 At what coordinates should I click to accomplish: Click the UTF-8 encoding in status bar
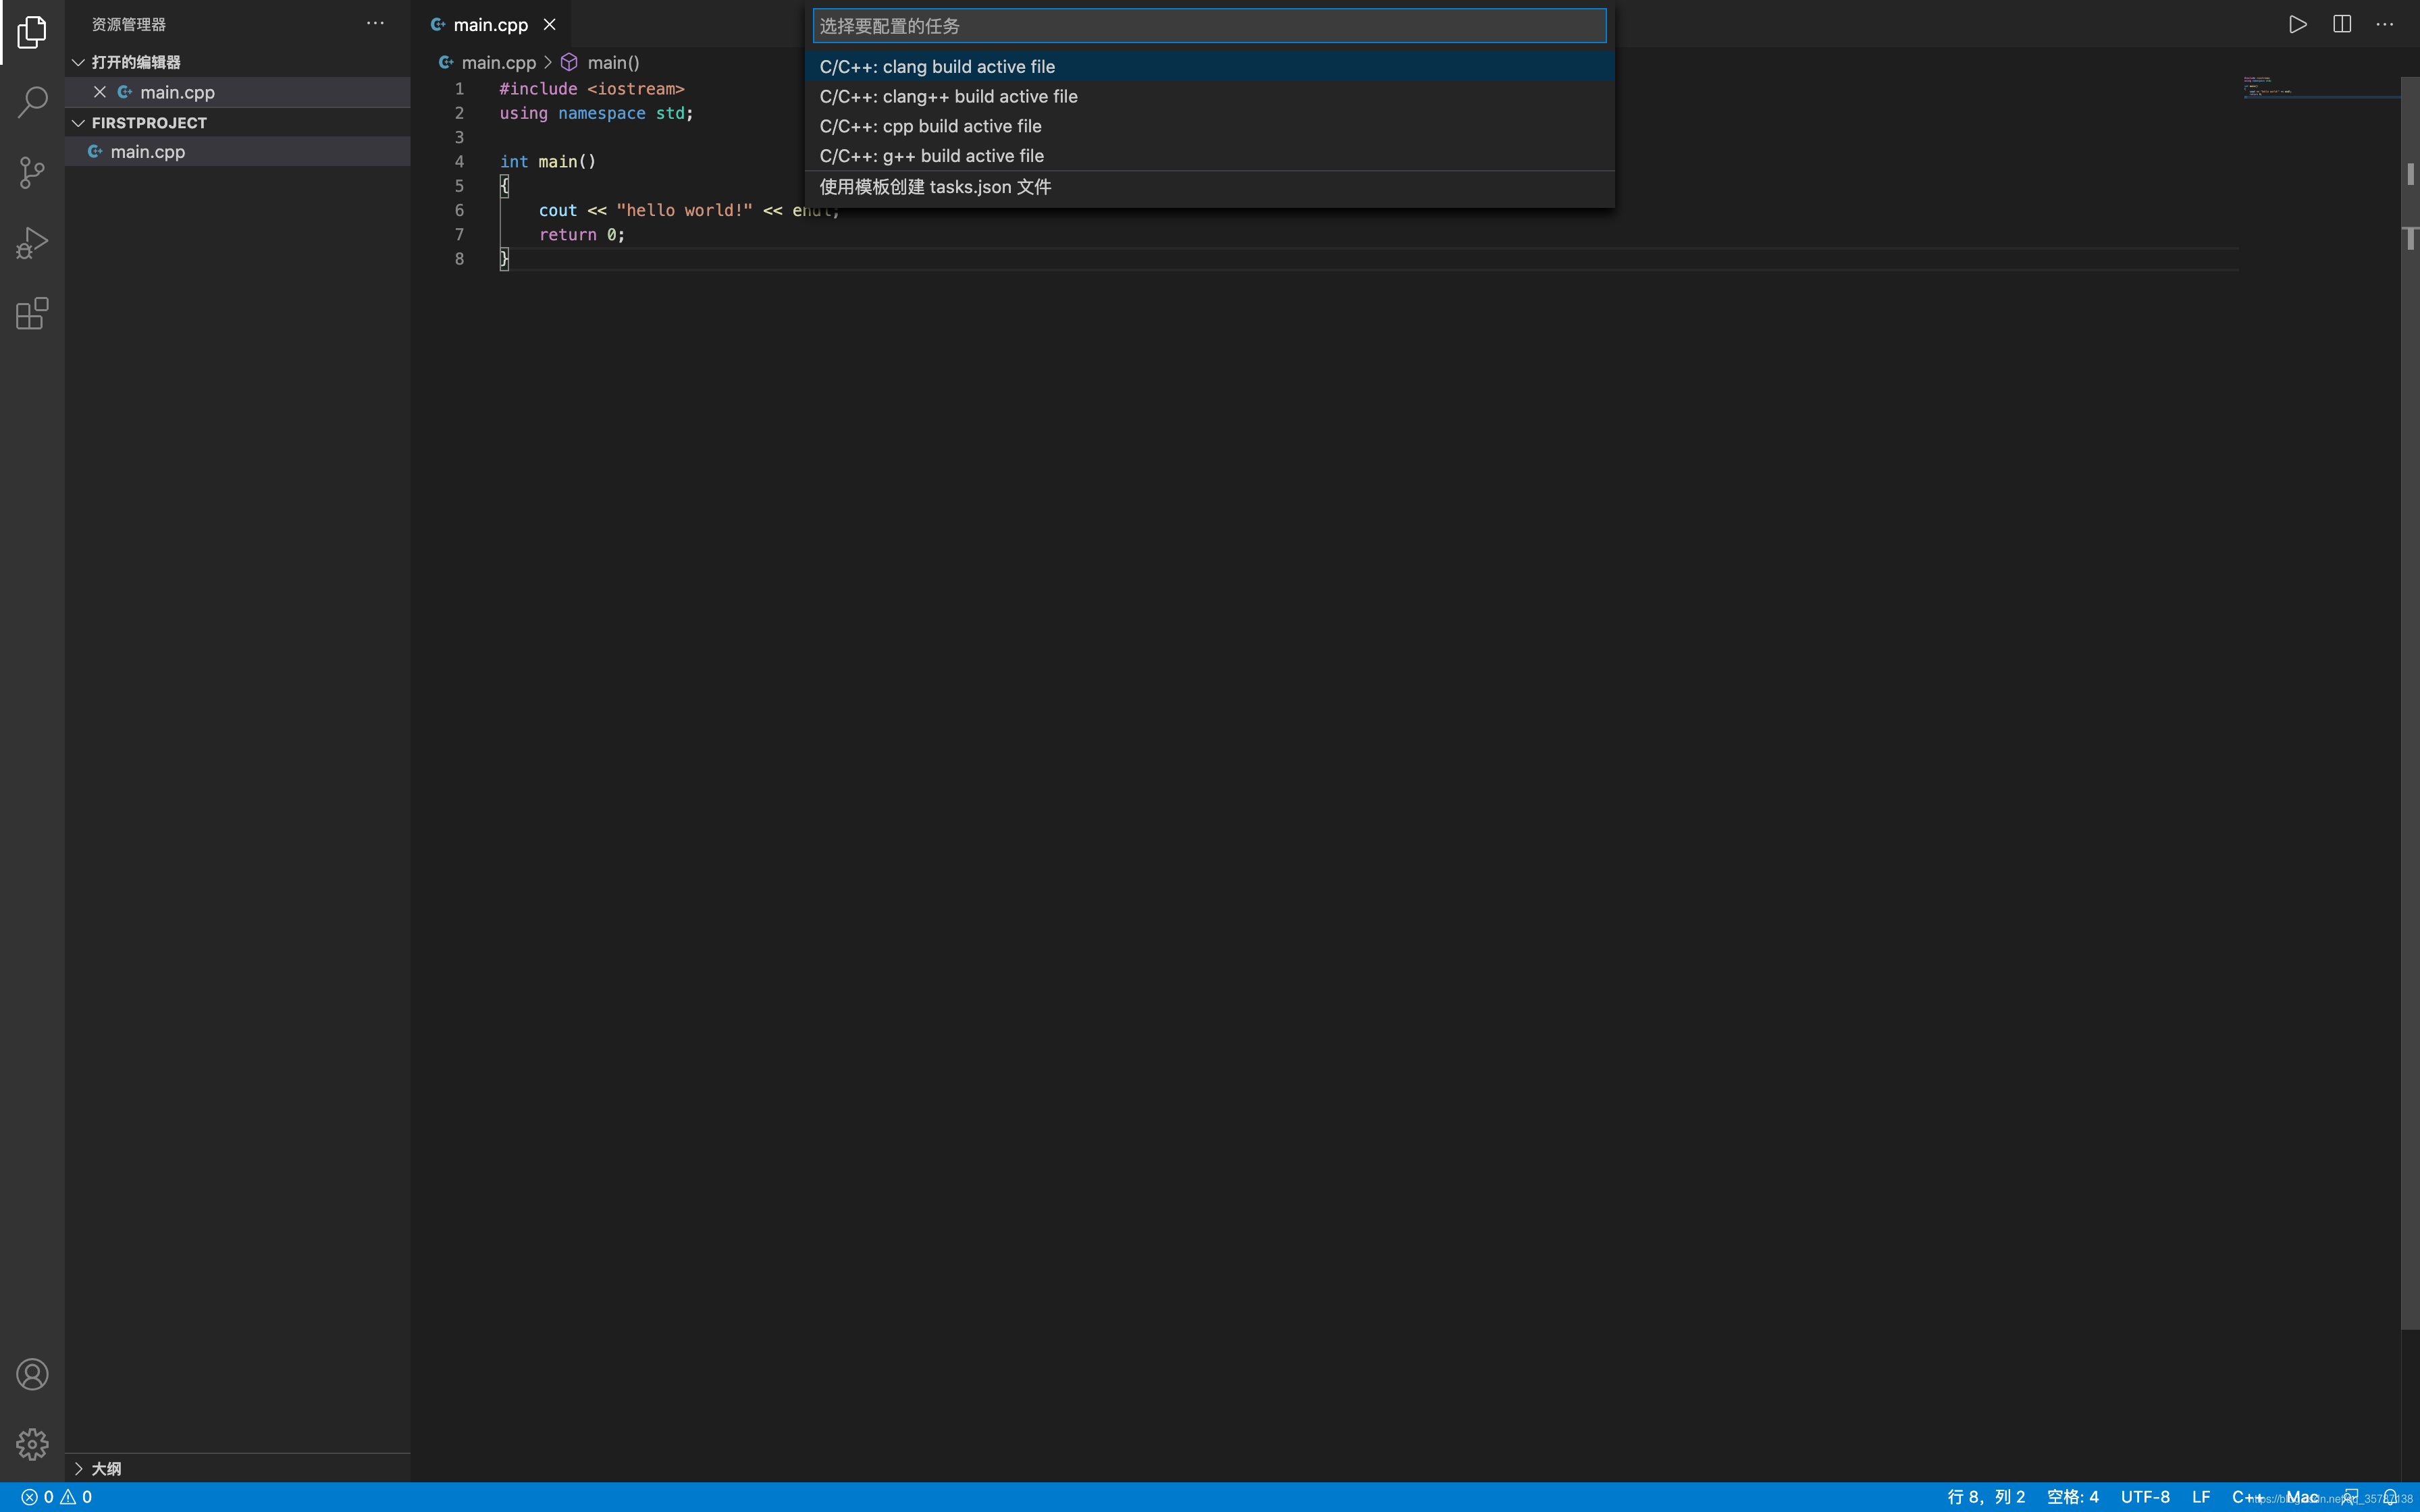(x=2145, y=1497)
